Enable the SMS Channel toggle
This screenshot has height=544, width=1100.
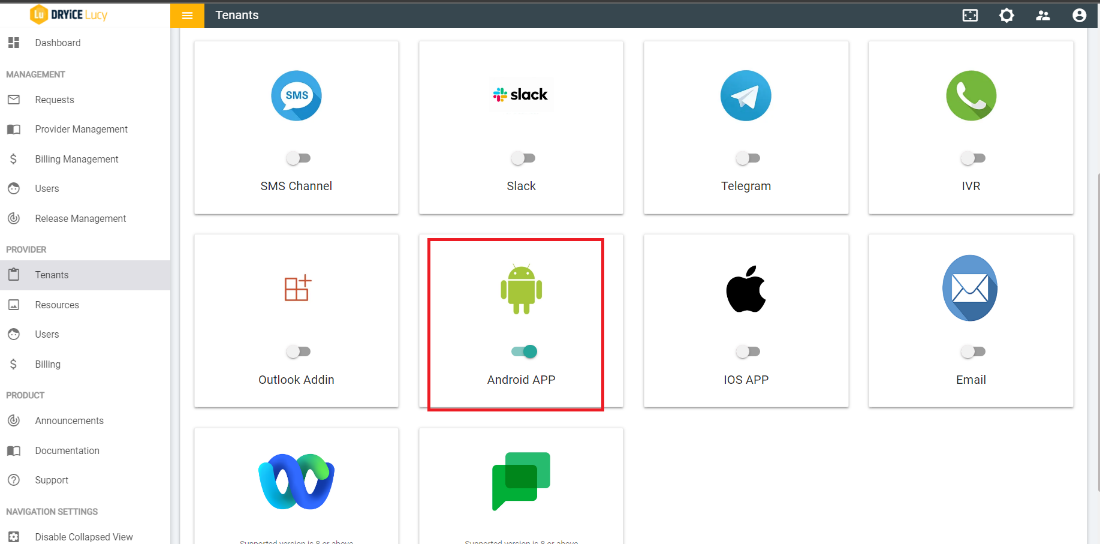[x=298, y=159]
